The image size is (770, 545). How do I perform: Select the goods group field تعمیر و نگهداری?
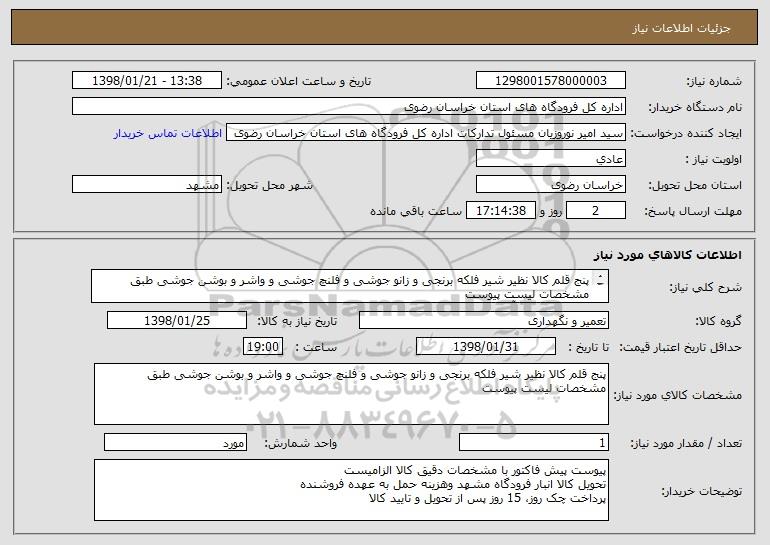click(x=484, y=321)
